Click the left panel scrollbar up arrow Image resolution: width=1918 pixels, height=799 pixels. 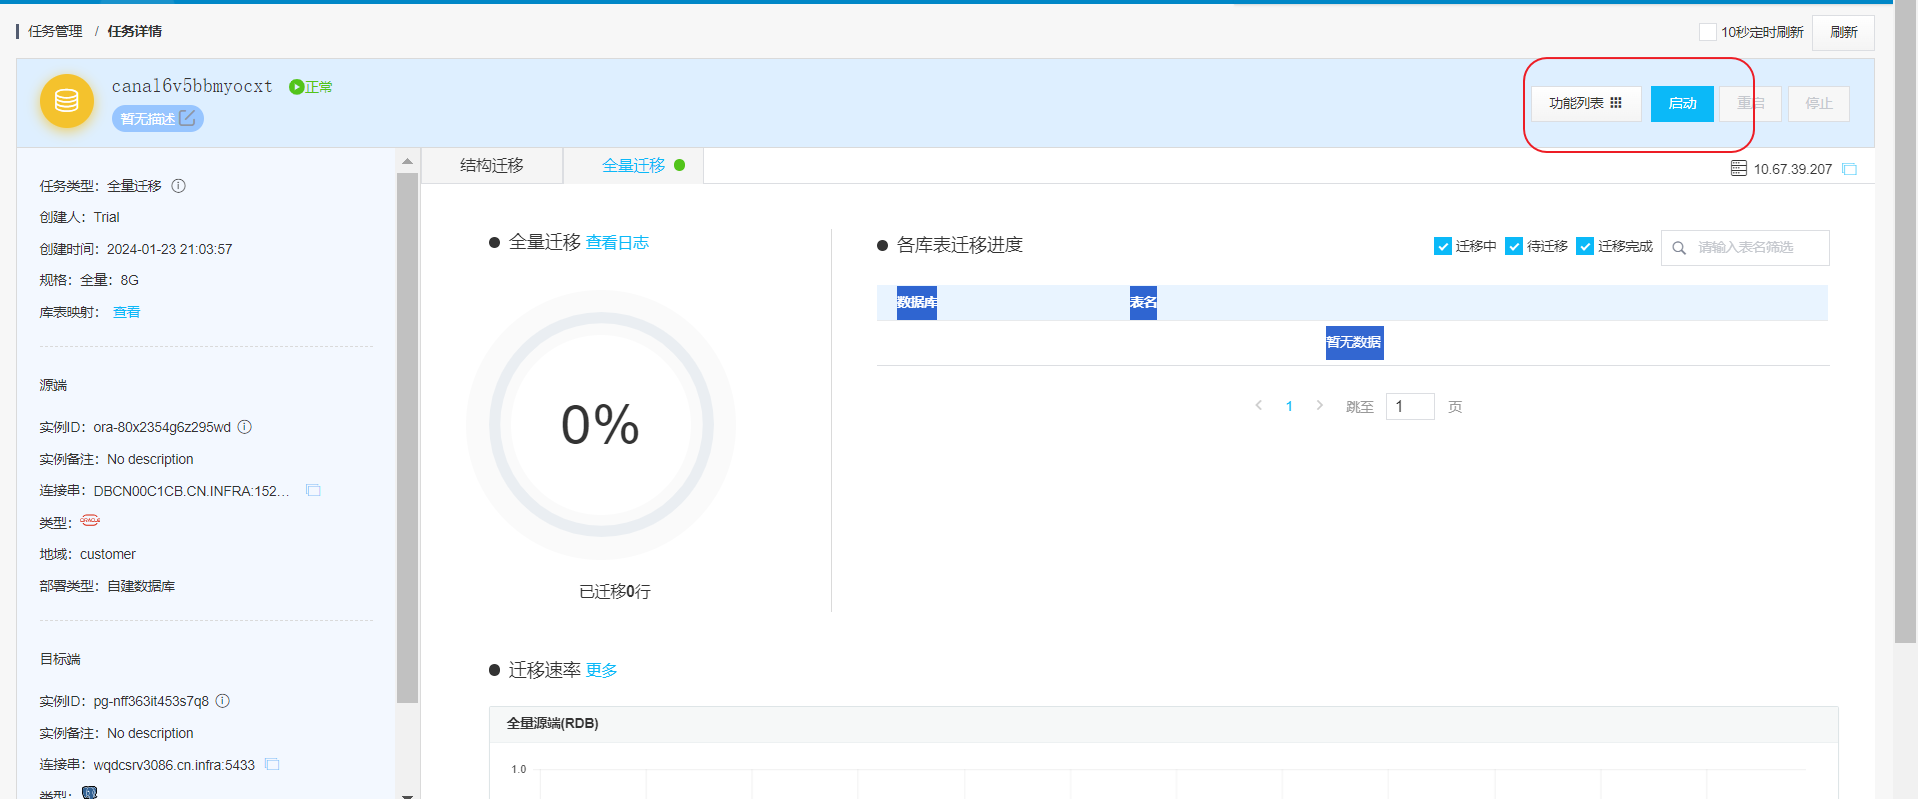[x=407, y=161]
